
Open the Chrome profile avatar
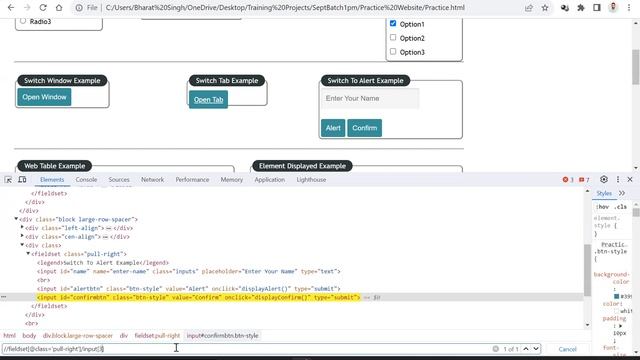pyautogui.click(x=613, y=7)
